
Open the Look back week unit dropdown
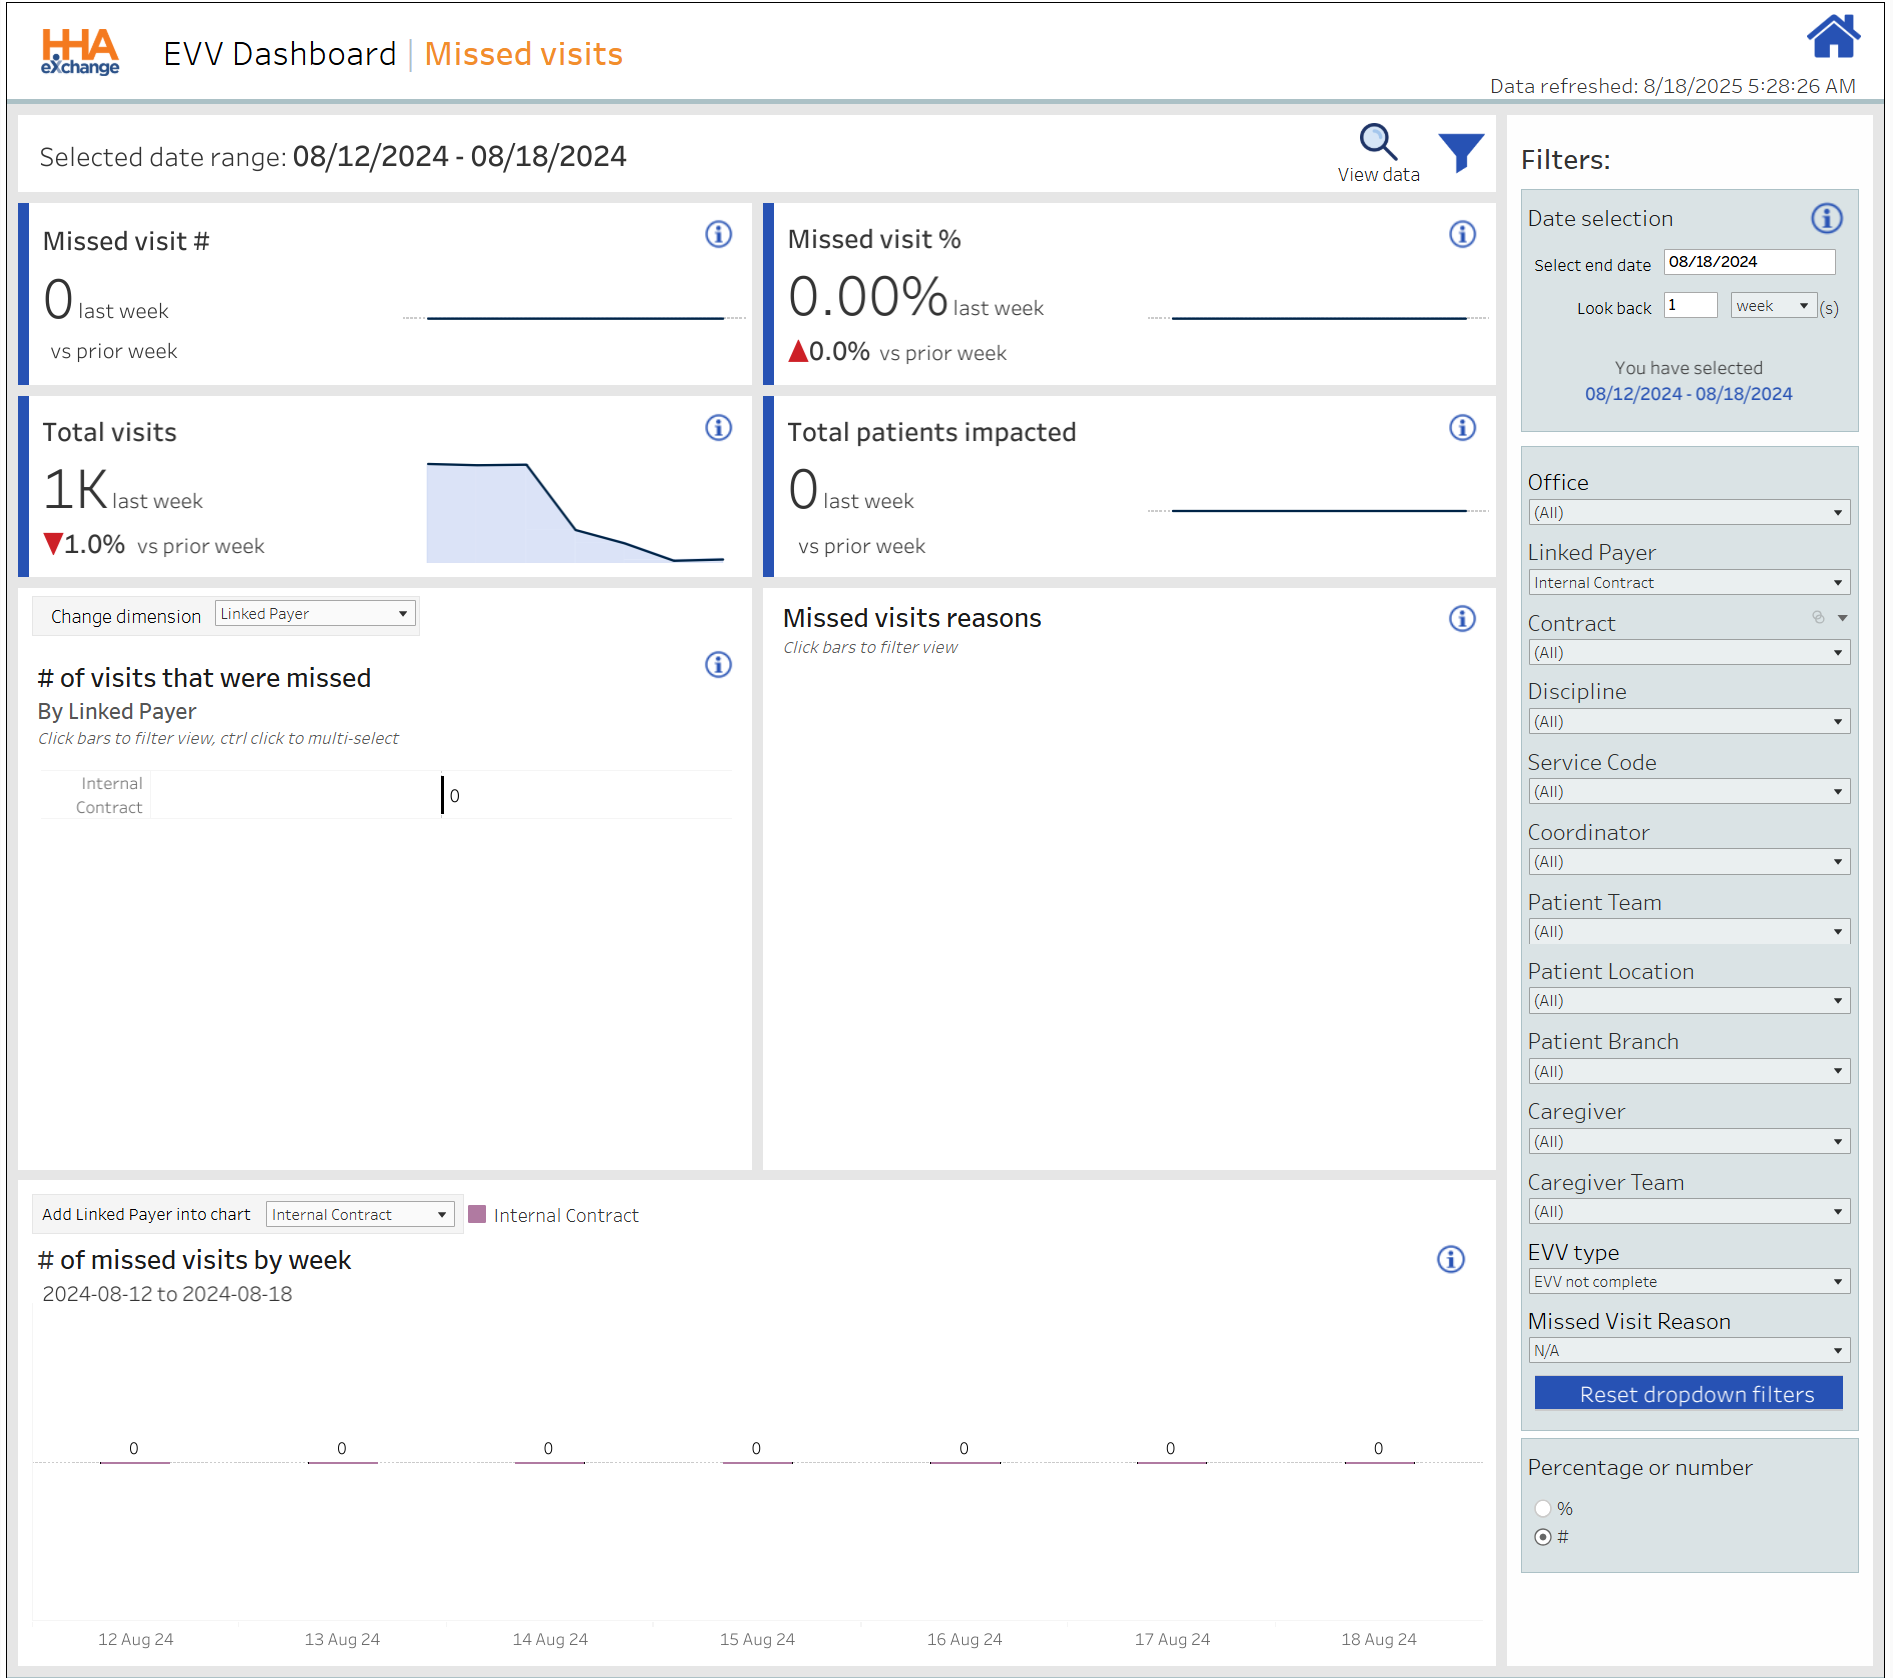1773,306
